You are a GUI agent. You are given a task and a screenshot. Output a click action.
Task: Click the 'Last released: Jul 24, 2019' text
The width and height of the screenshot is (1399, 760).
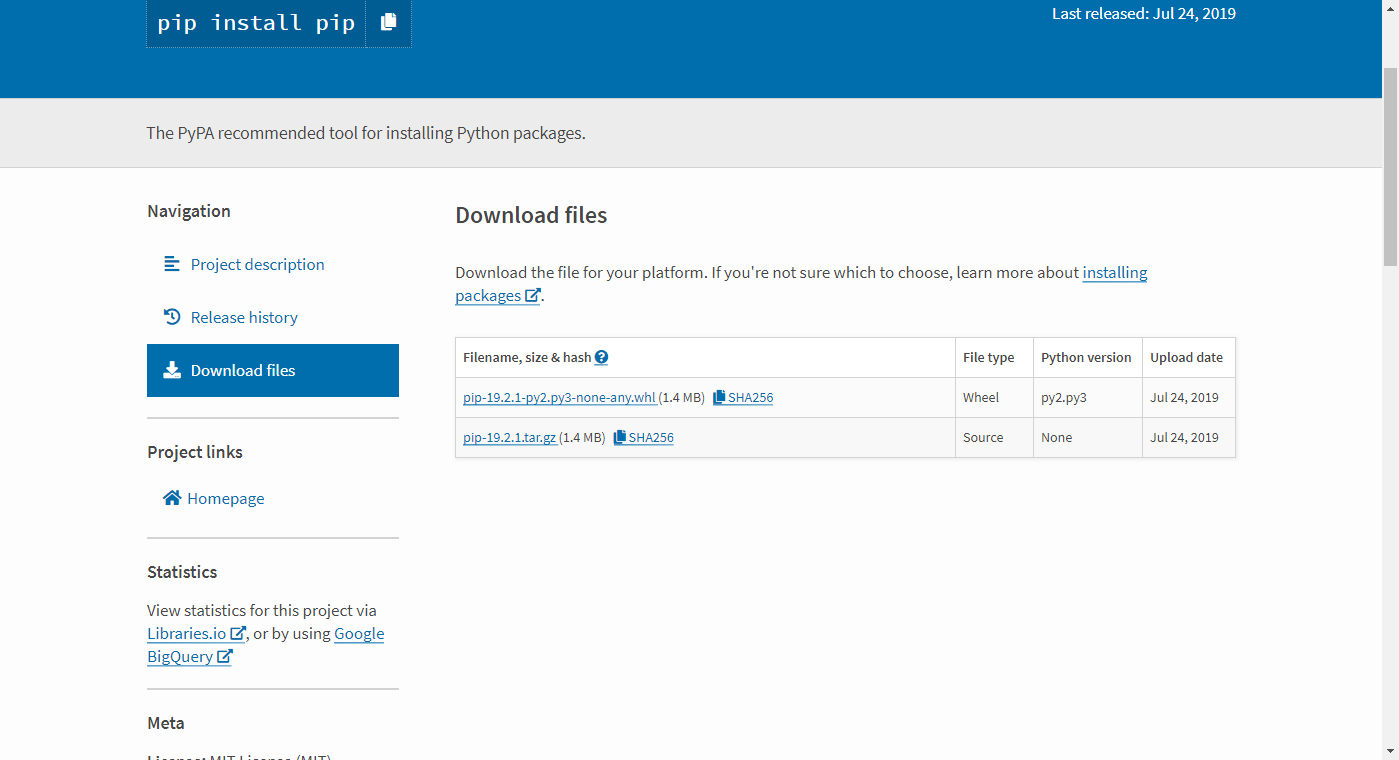tap(1144, 14)
